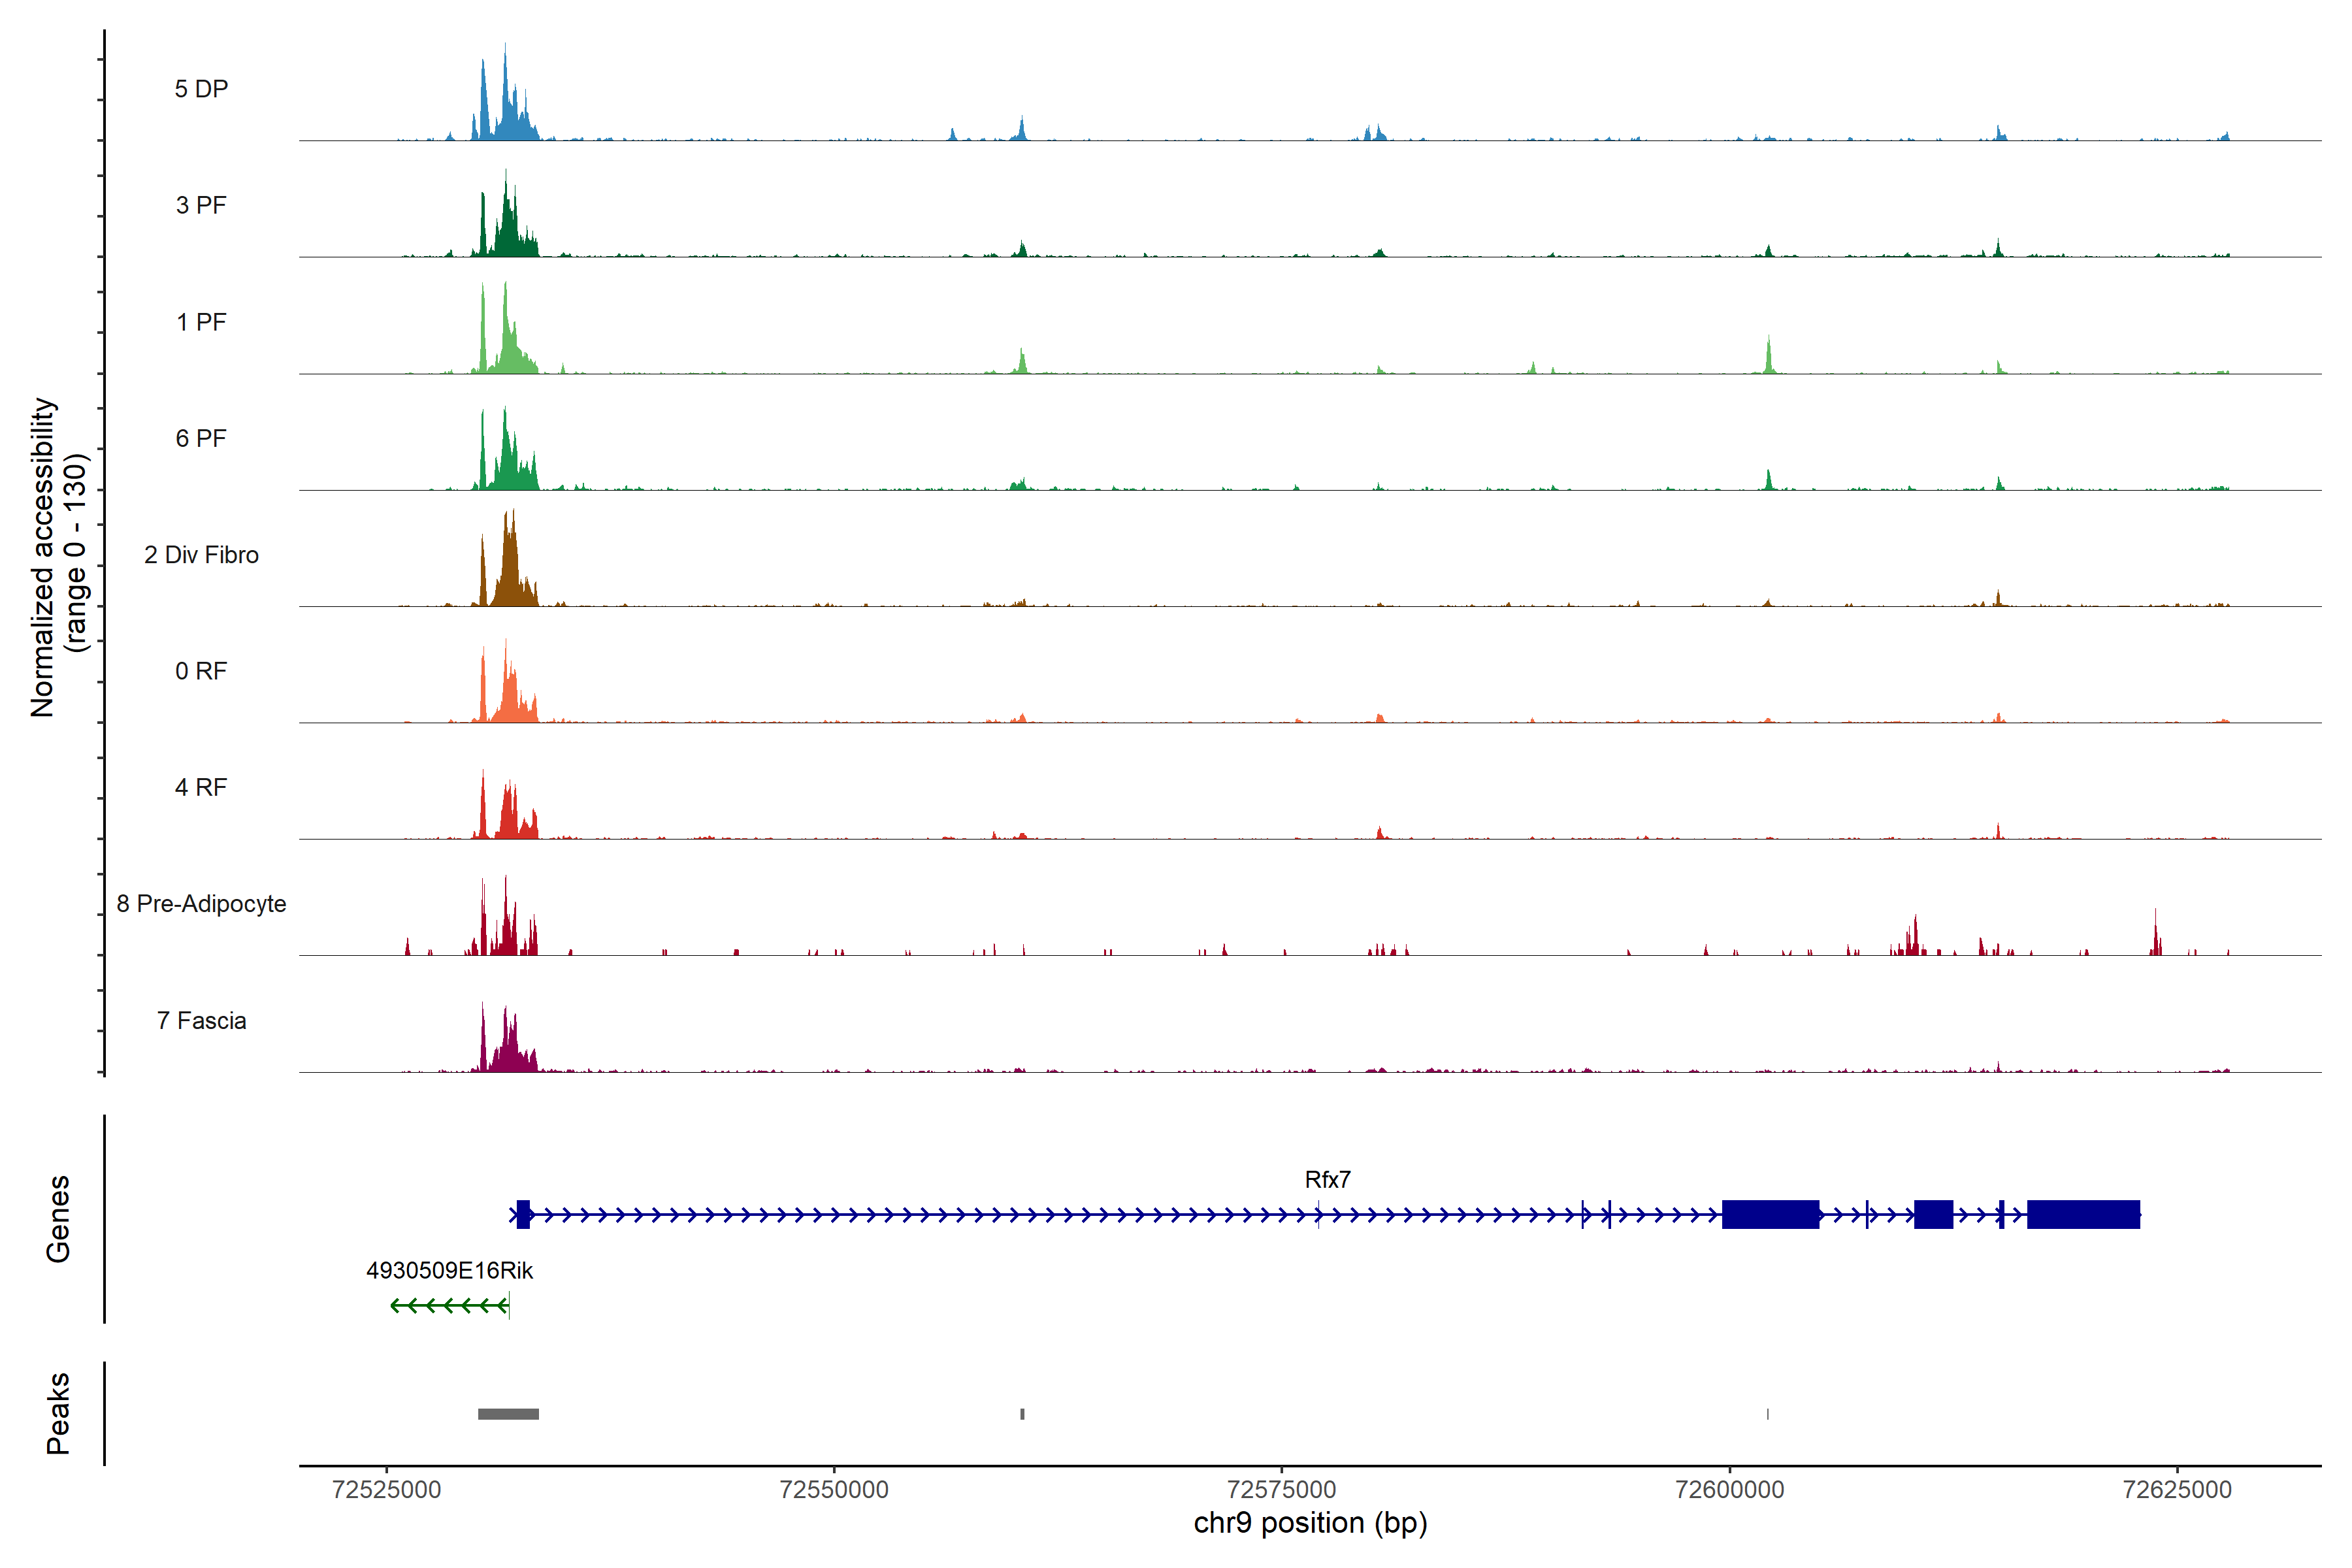Click the Genes panel label
This screenshot has height=1568, width=2352.
[x=58, y=1218]
